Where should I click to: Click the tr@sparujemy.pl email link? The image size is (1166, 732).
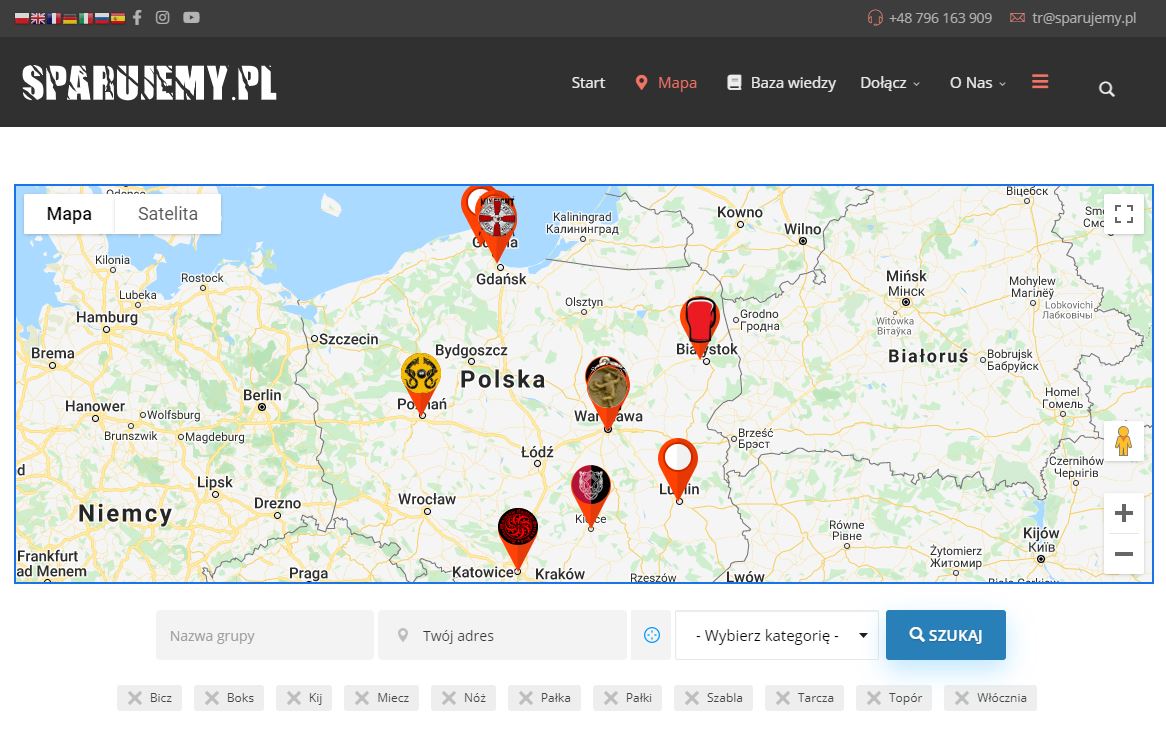click(1083, 18)
